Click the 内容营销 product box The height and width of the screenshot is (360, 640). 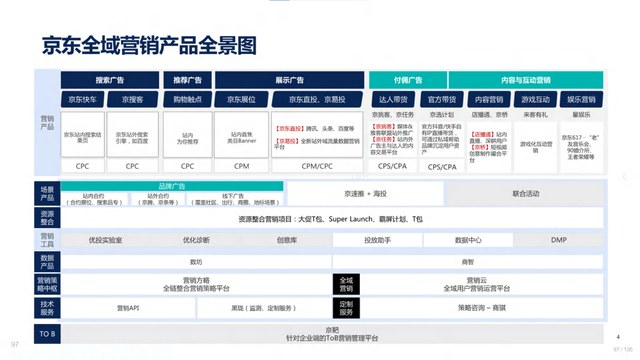[x=489, y=99]
